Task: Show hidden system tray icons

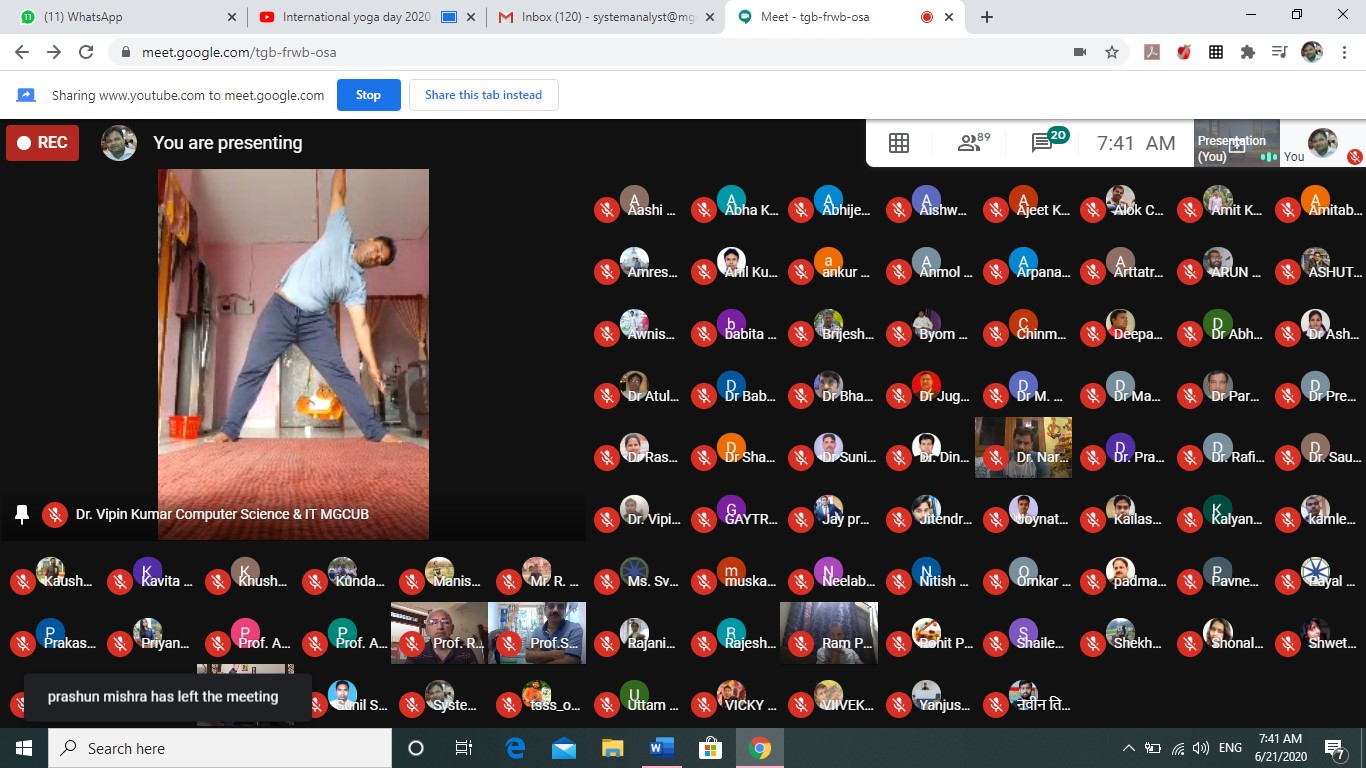Action: click(1129, 748)
